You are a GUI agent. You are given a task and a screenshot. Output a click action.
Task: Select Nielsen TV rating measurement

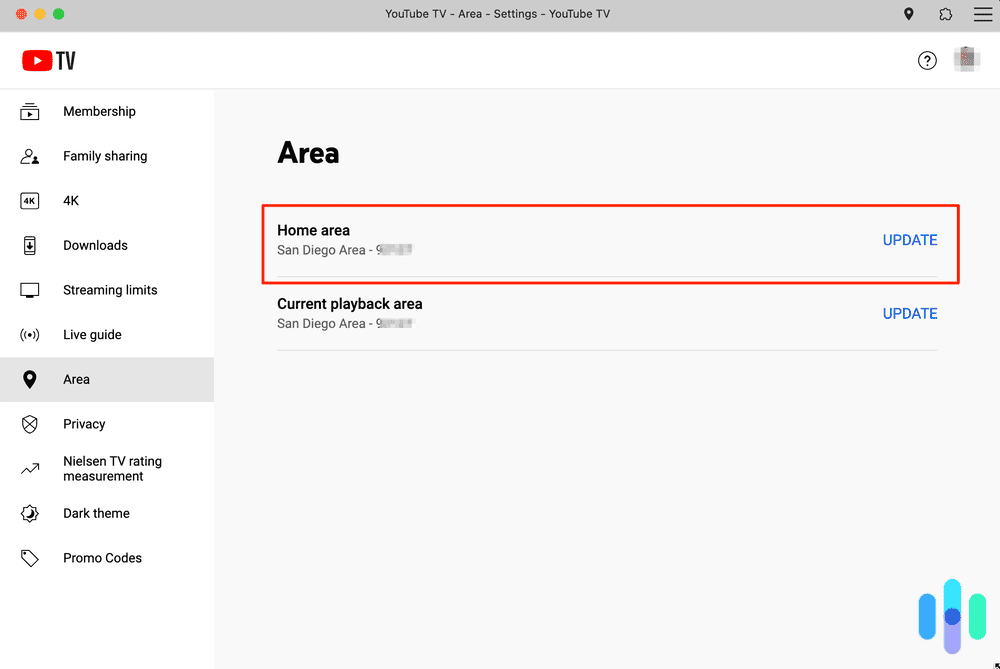[112, 468]
